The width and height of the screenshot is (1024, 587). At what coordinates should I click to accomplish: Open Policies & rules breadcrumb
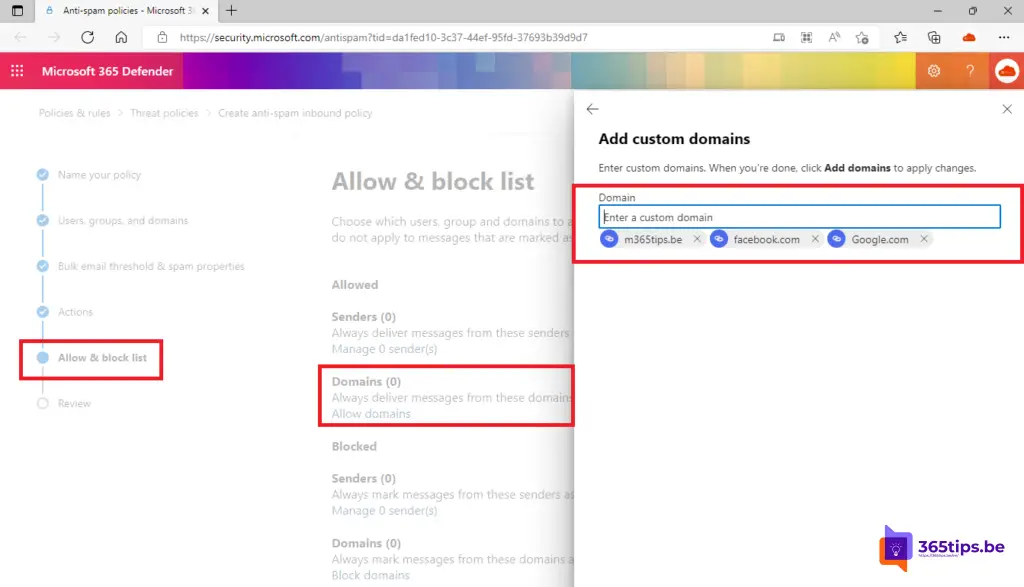(x=74, y=113)
